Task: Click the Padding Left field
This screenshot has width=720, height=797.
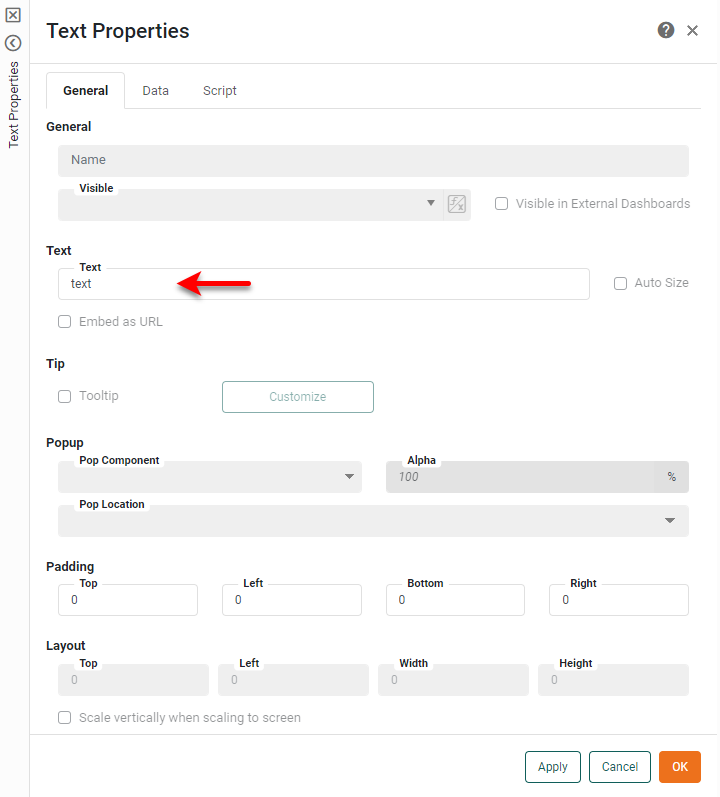Action: pyautogui.click(x=292, y=600)
